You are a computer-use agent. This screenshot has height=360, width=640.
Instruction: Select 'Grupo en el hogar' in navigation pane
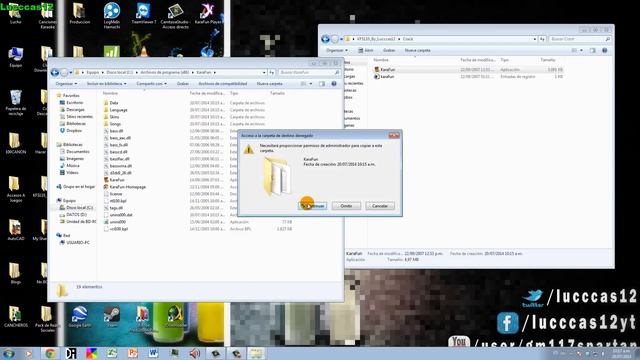tap(76, 187)
